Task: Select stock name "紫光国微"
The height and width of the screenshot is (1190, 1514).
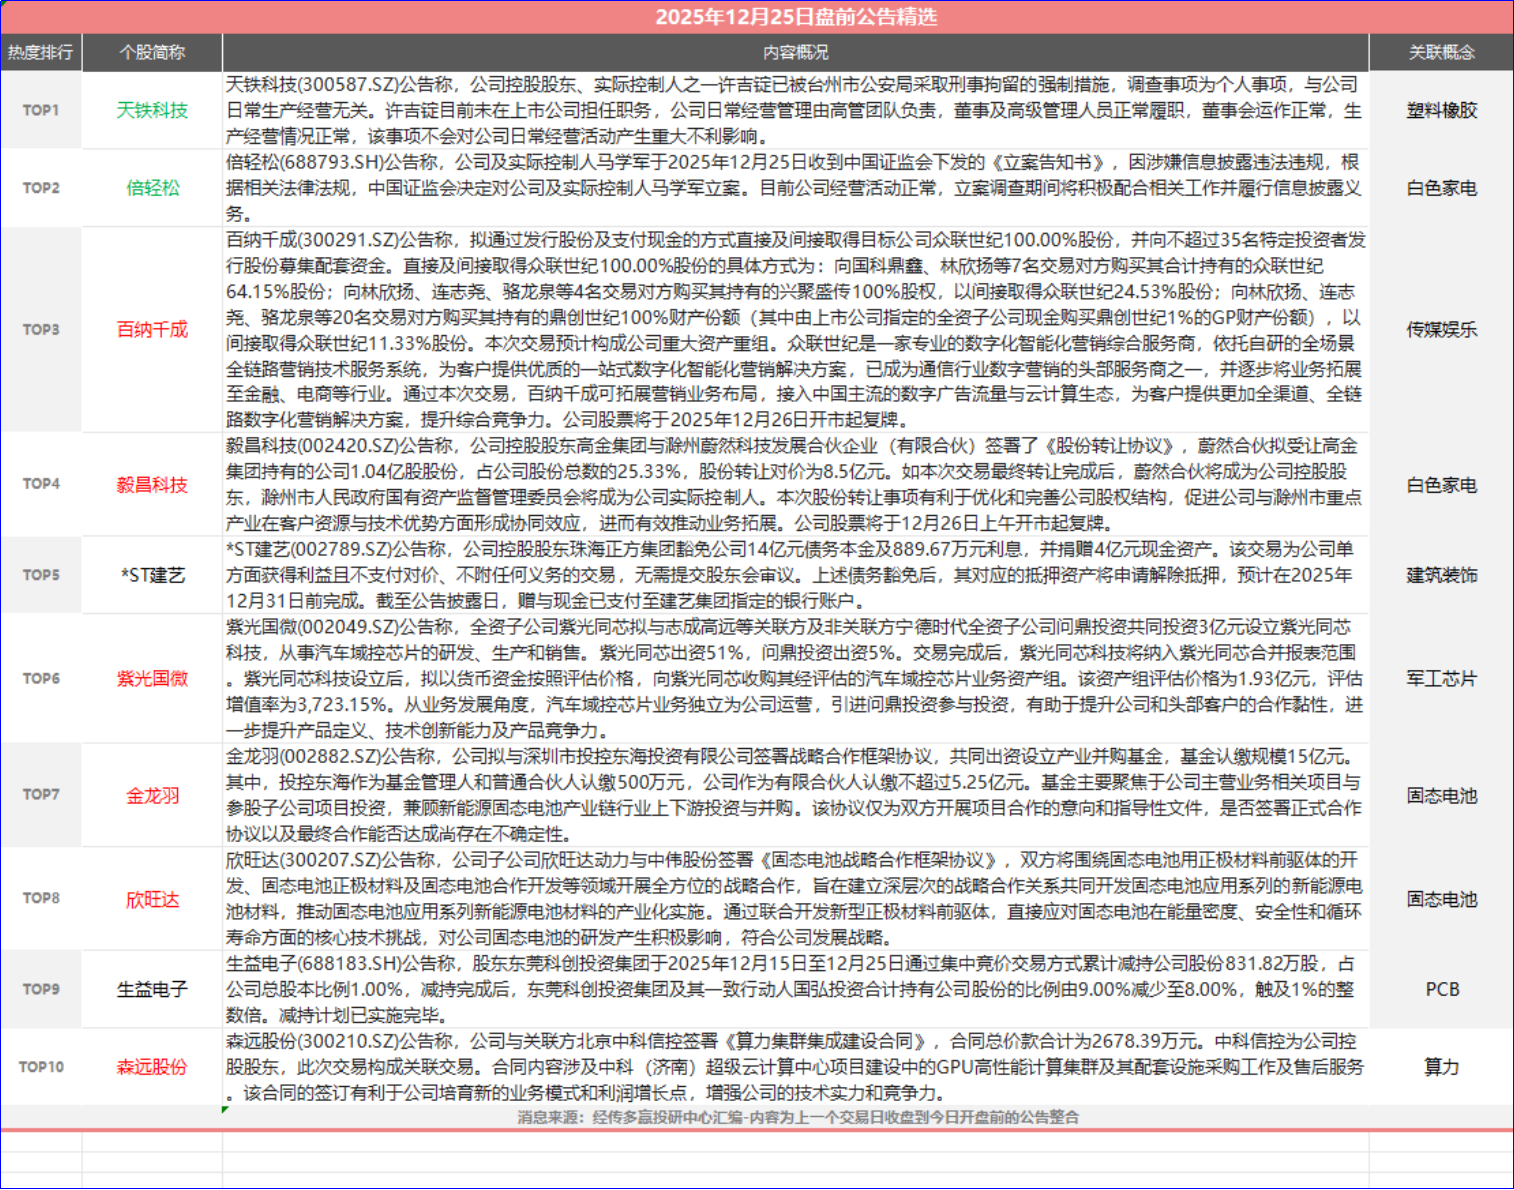Action: point(152,678)
